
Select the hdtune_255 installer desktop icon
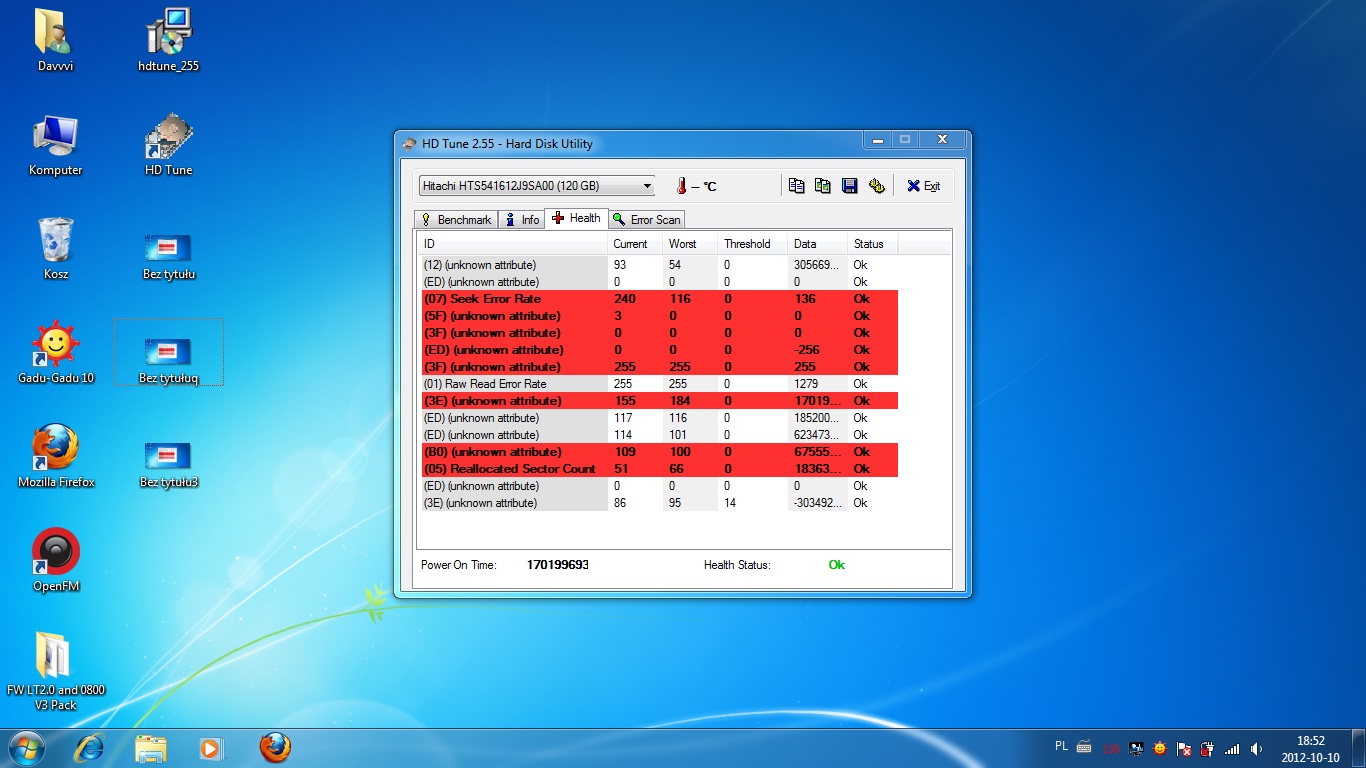[x=168, y=40]
